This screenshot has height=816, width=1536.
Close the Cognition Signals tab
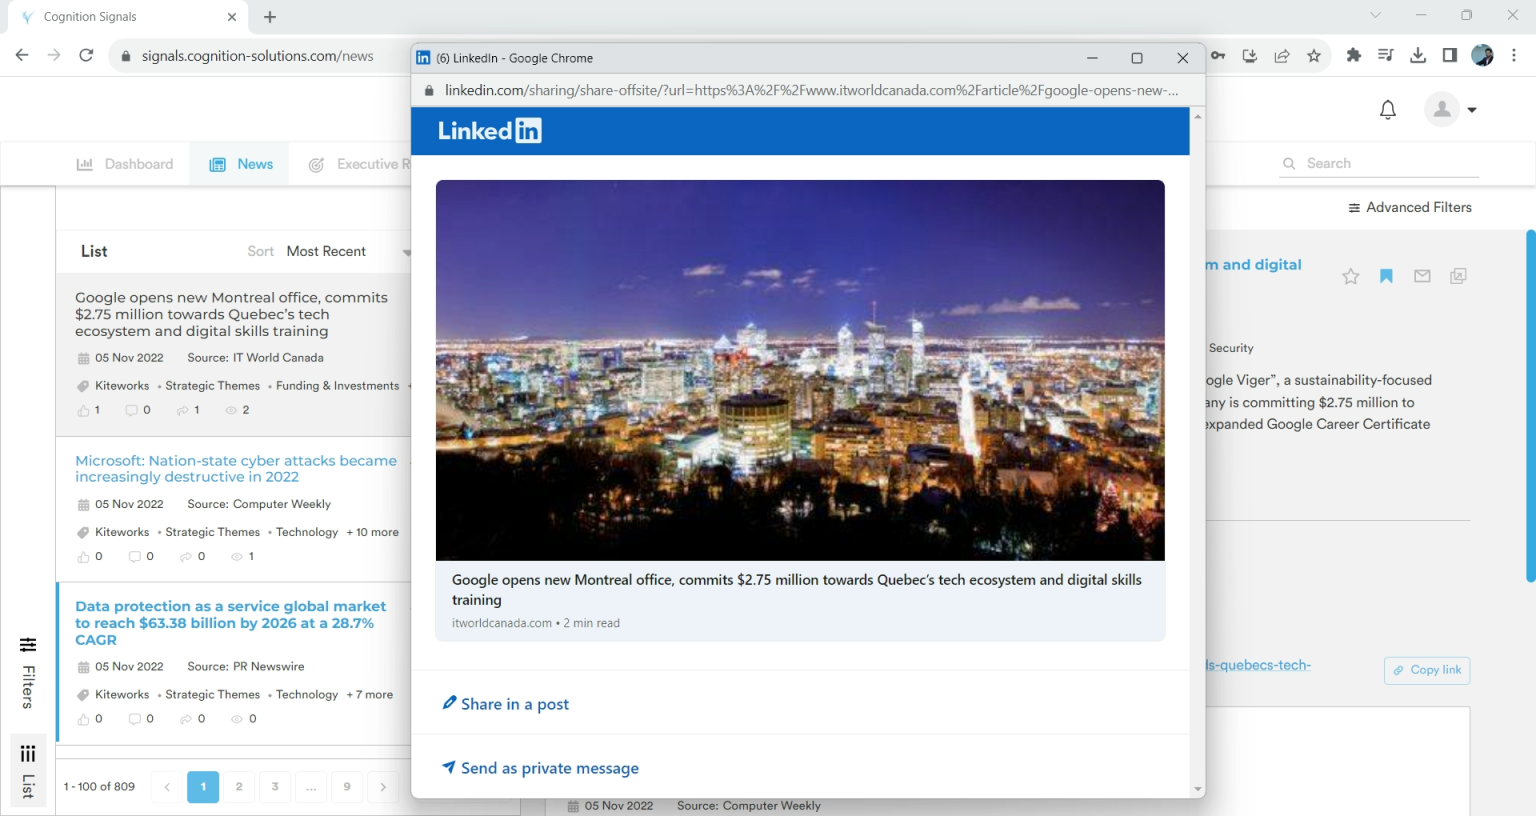click(231, 17)
